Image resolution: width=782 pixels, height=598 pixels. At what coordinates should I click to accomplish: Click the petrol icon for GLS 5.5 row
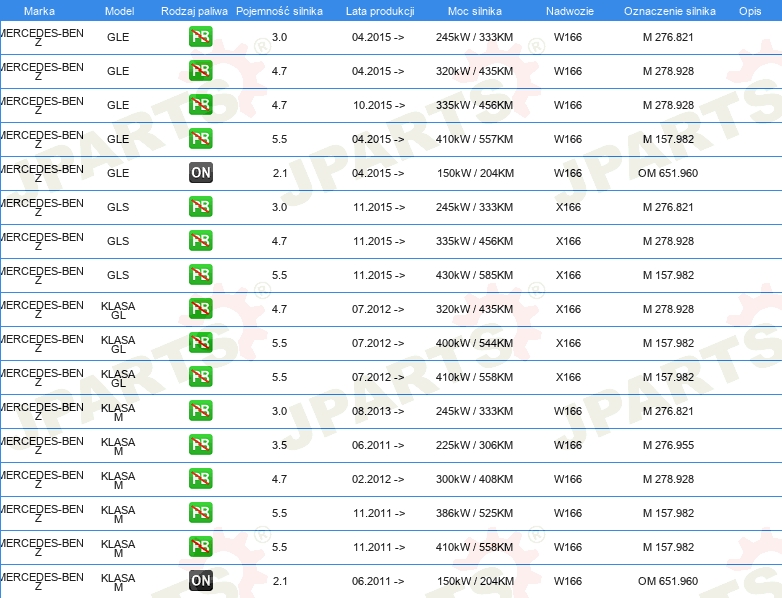(x=200, y=275)
